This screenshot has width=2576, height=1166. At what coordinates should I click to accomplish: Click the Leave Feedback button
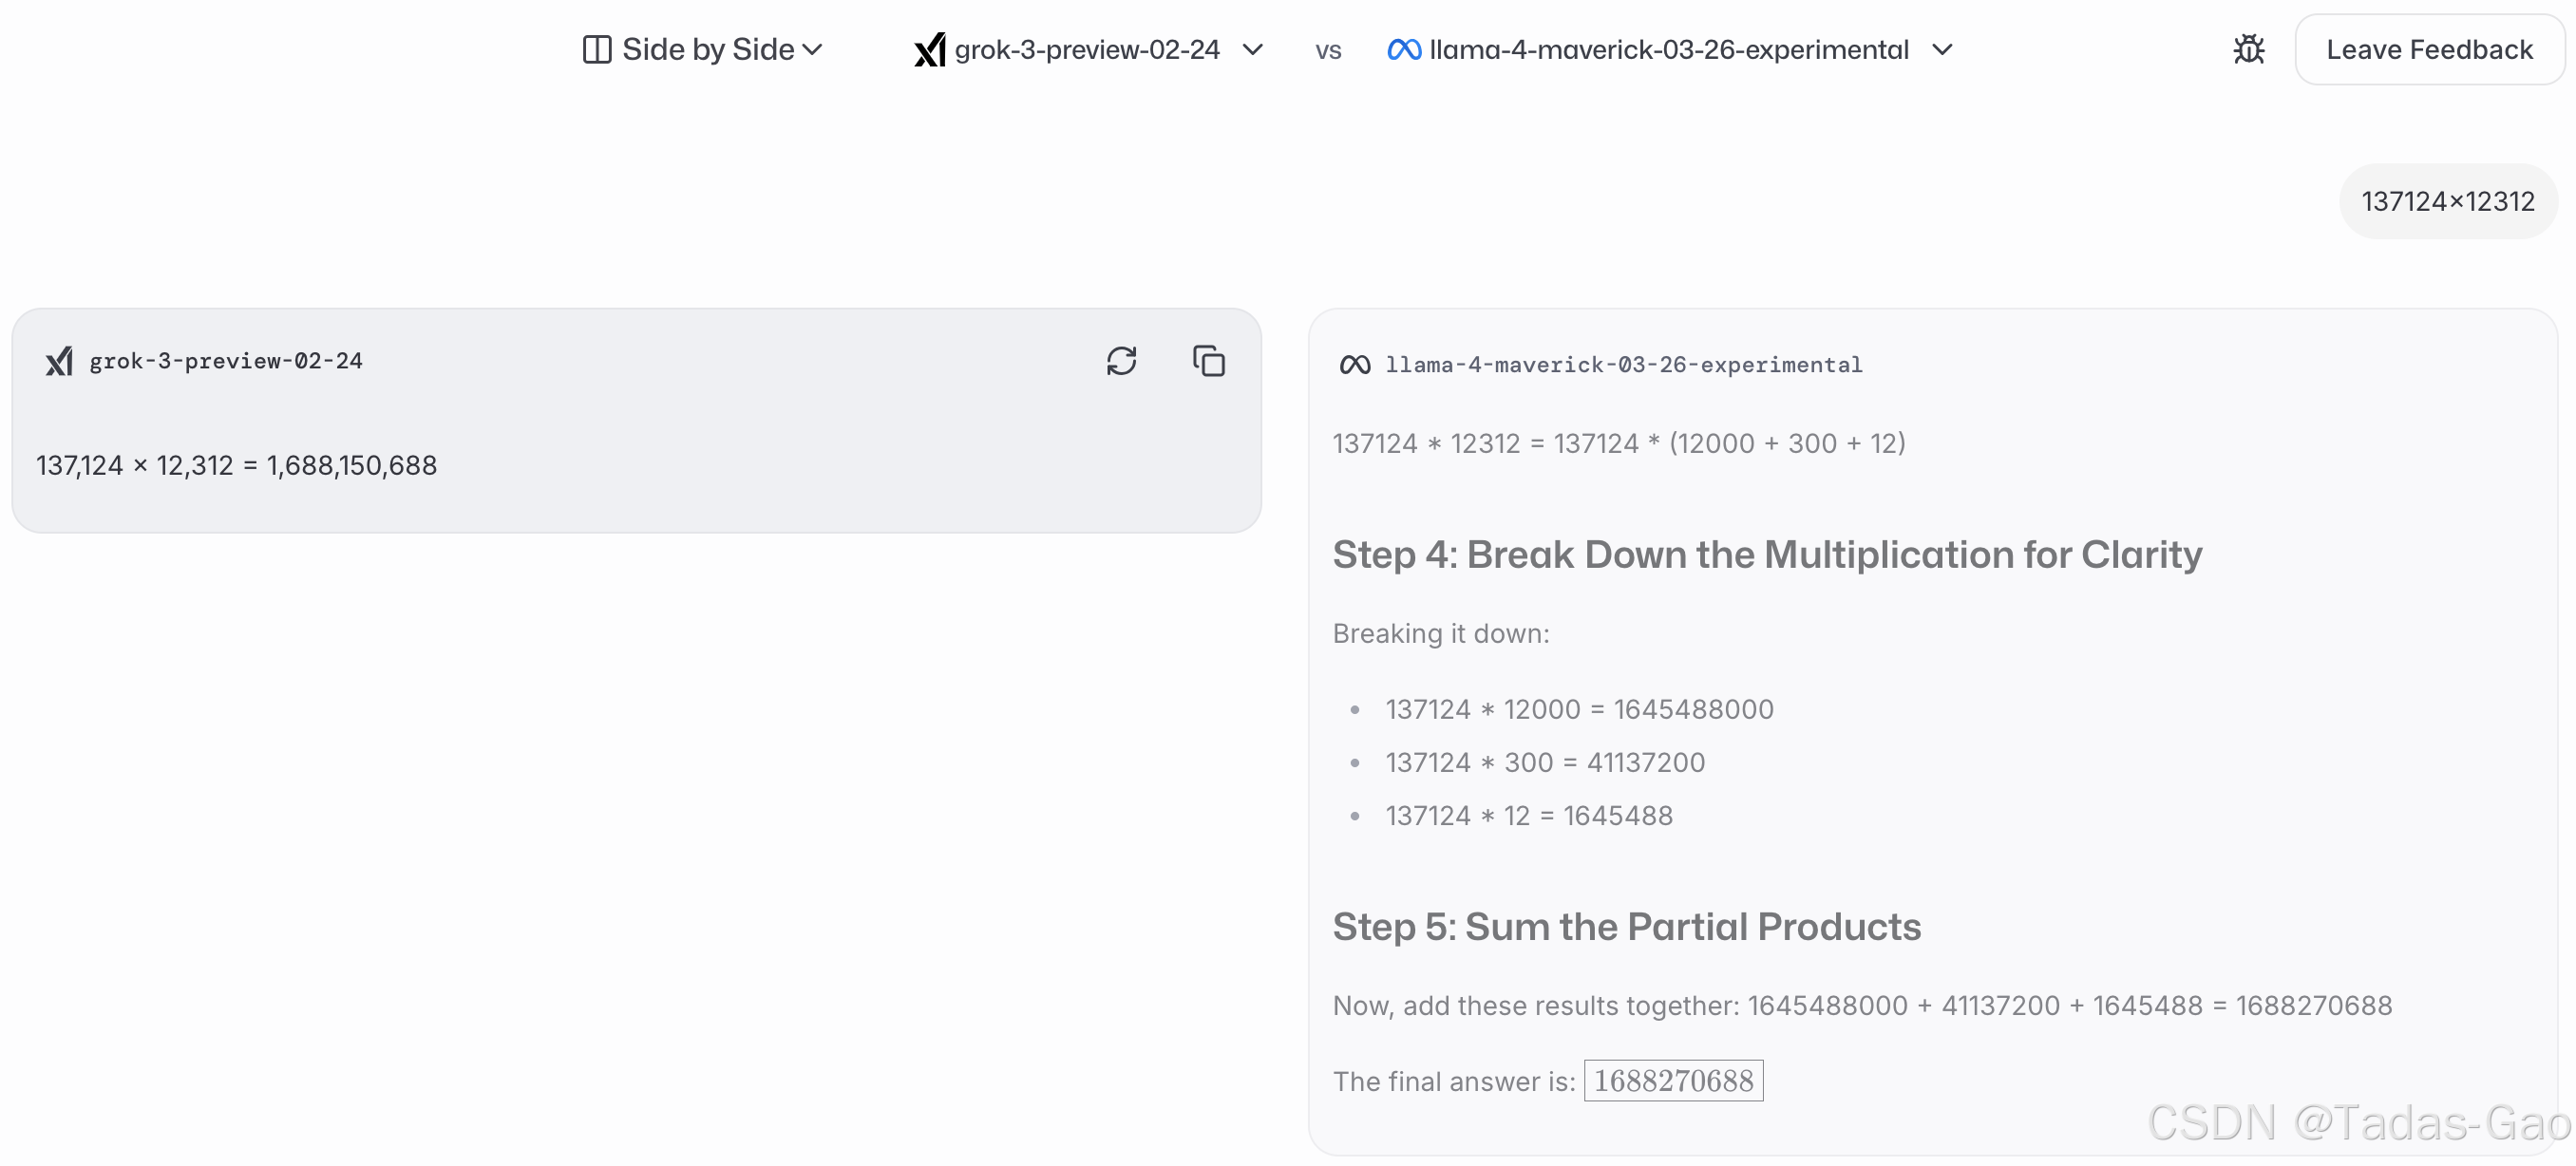click(x=2428, y=49)
